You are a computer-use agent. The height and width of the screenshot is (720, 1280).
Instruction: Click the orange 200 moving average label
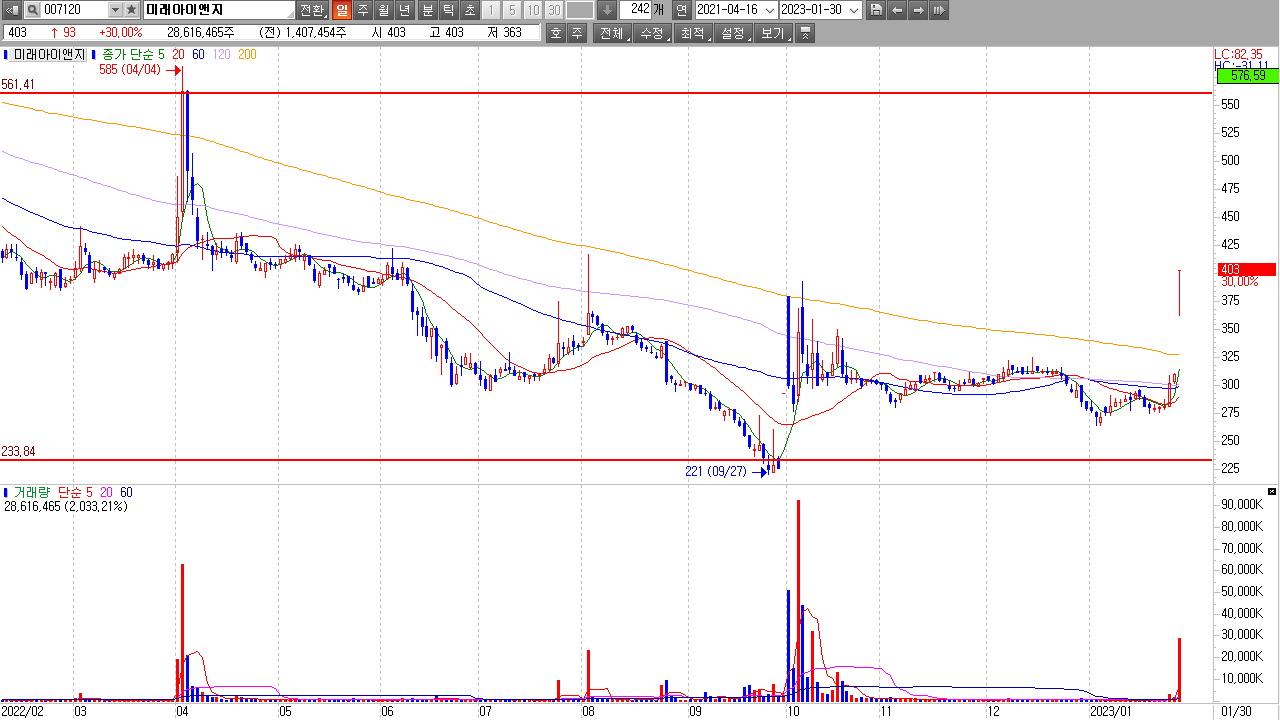point(247,55)
